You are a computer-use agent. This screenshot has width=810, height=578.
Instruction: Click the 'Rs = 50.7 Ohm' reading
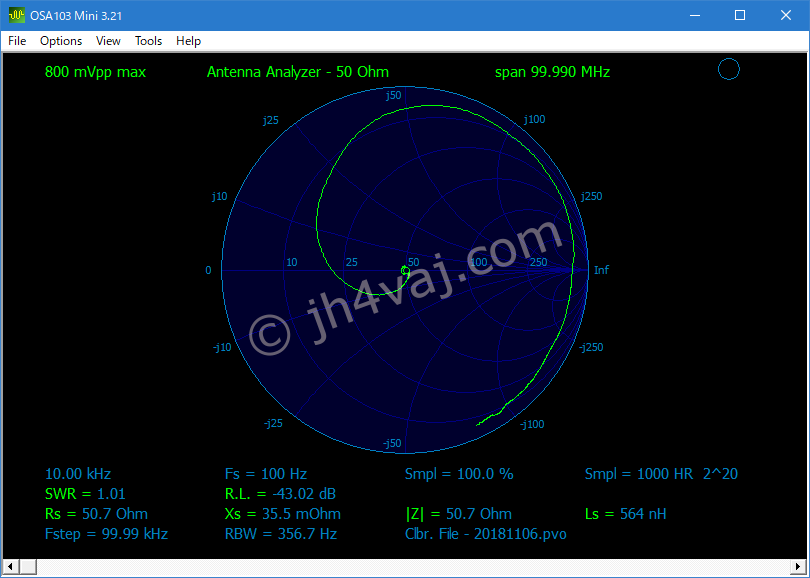[97, 514]
